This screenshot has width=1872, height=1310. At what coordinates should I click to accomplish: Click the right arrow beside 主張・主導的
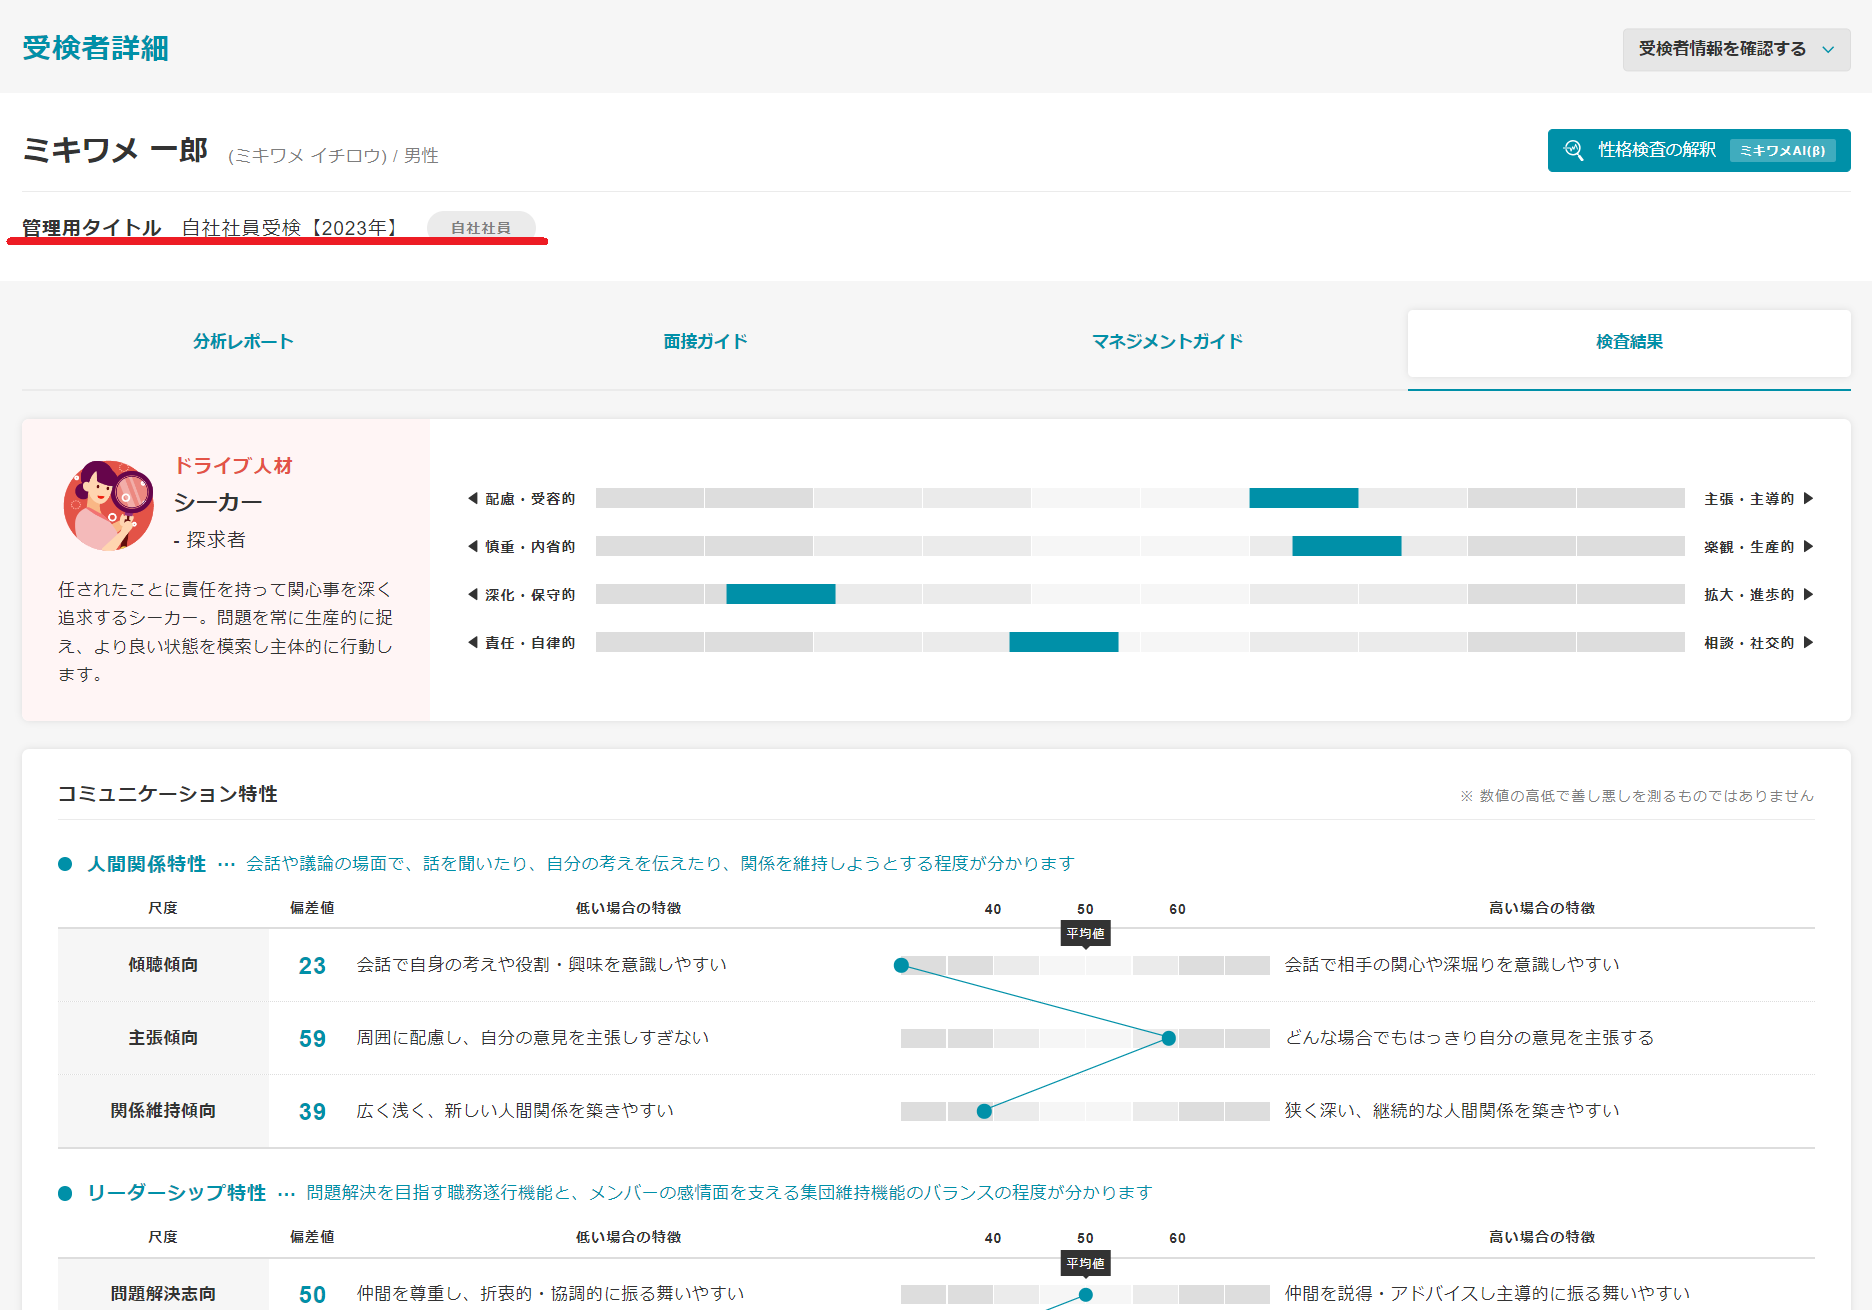tap(1808, 498)
